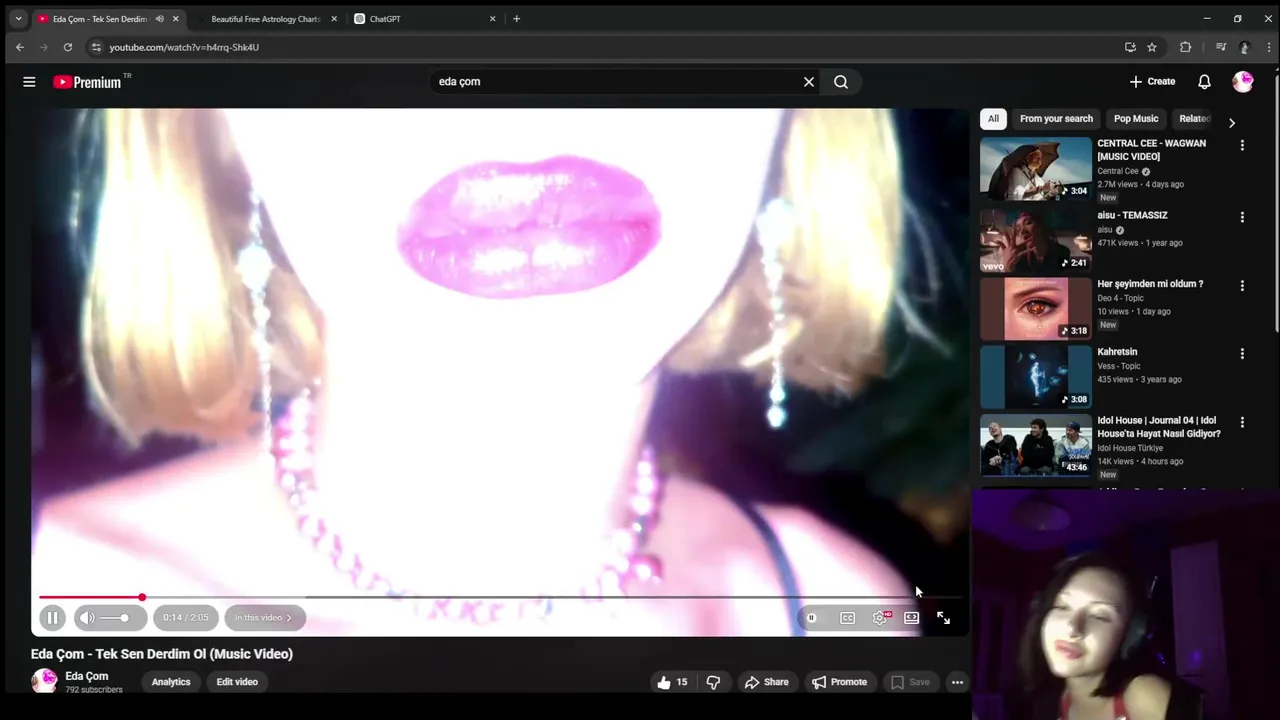The height and width of the screenshot is (720, 1280).
Task: Seek on the red video progress bar
Action: pos(500,597)
